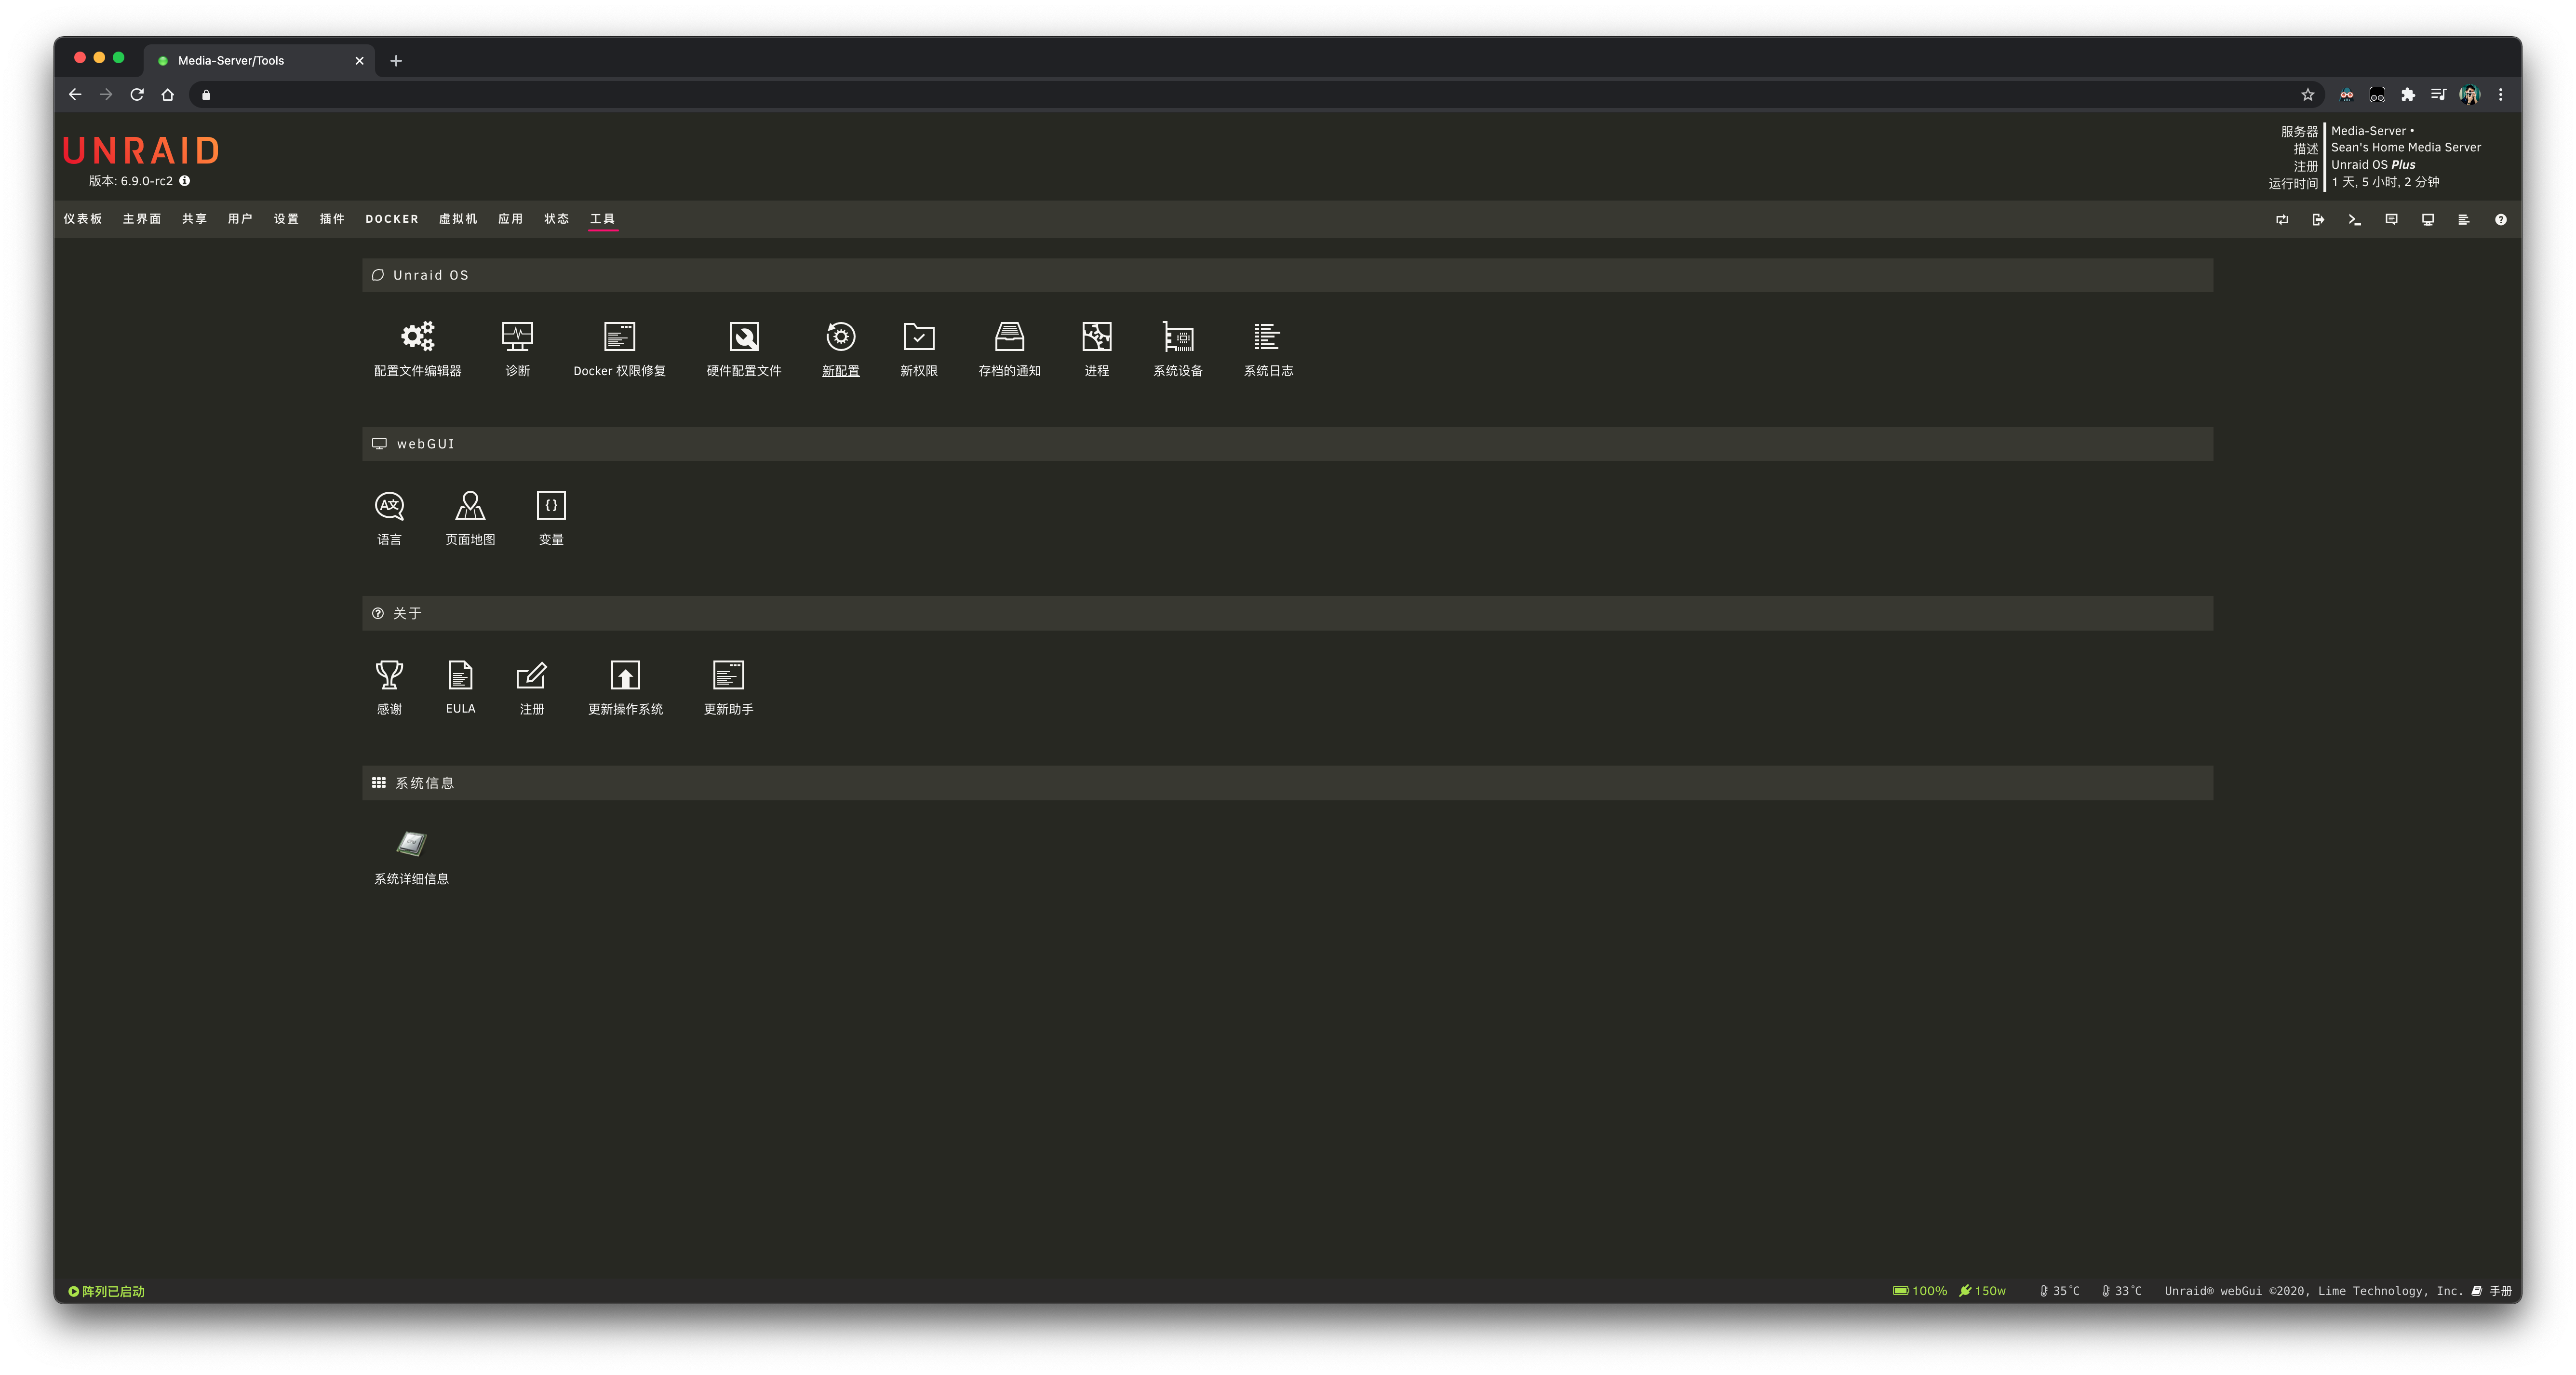Open the Config File Editor gears icon

[x=417, y=337]
